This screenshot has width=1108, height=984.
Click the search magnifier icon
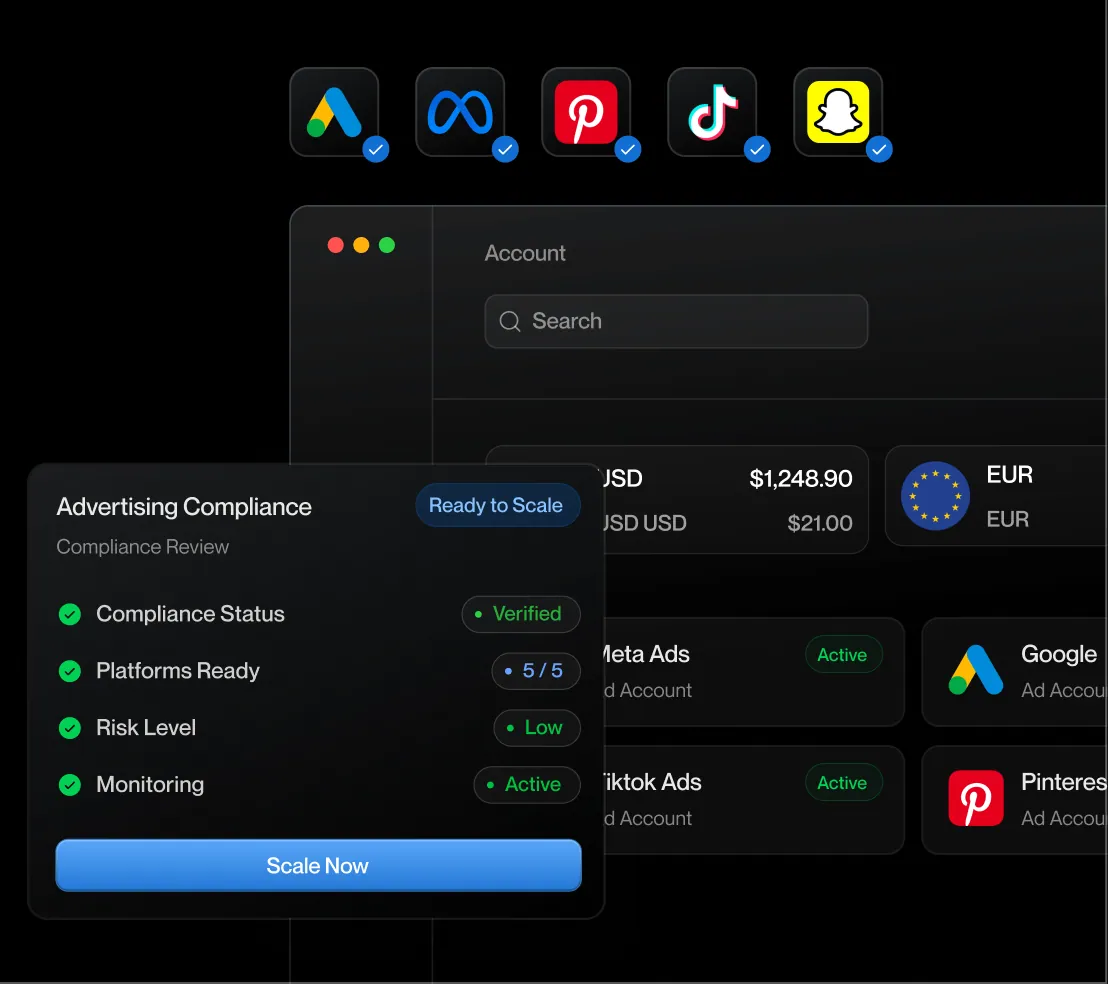click(510, 321)
